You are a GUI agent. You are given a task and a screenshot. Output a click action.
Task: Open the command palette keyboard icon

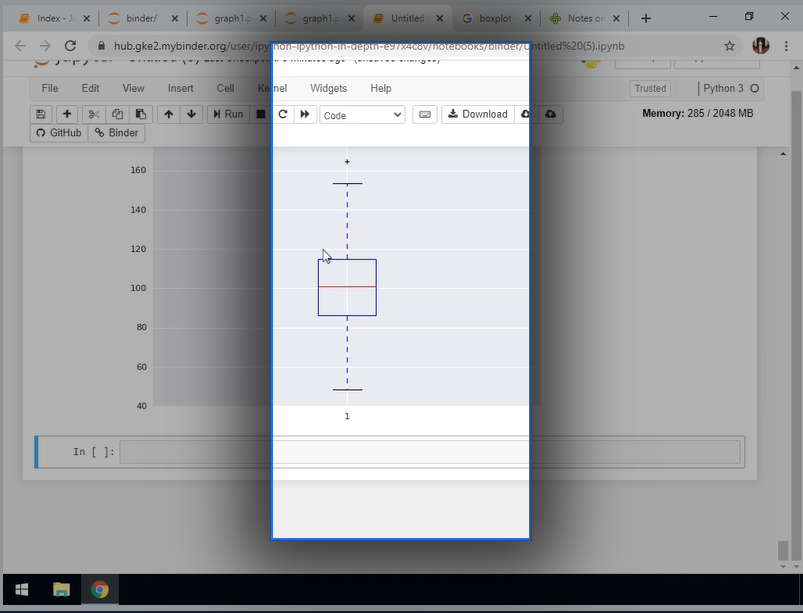(425, 114)
